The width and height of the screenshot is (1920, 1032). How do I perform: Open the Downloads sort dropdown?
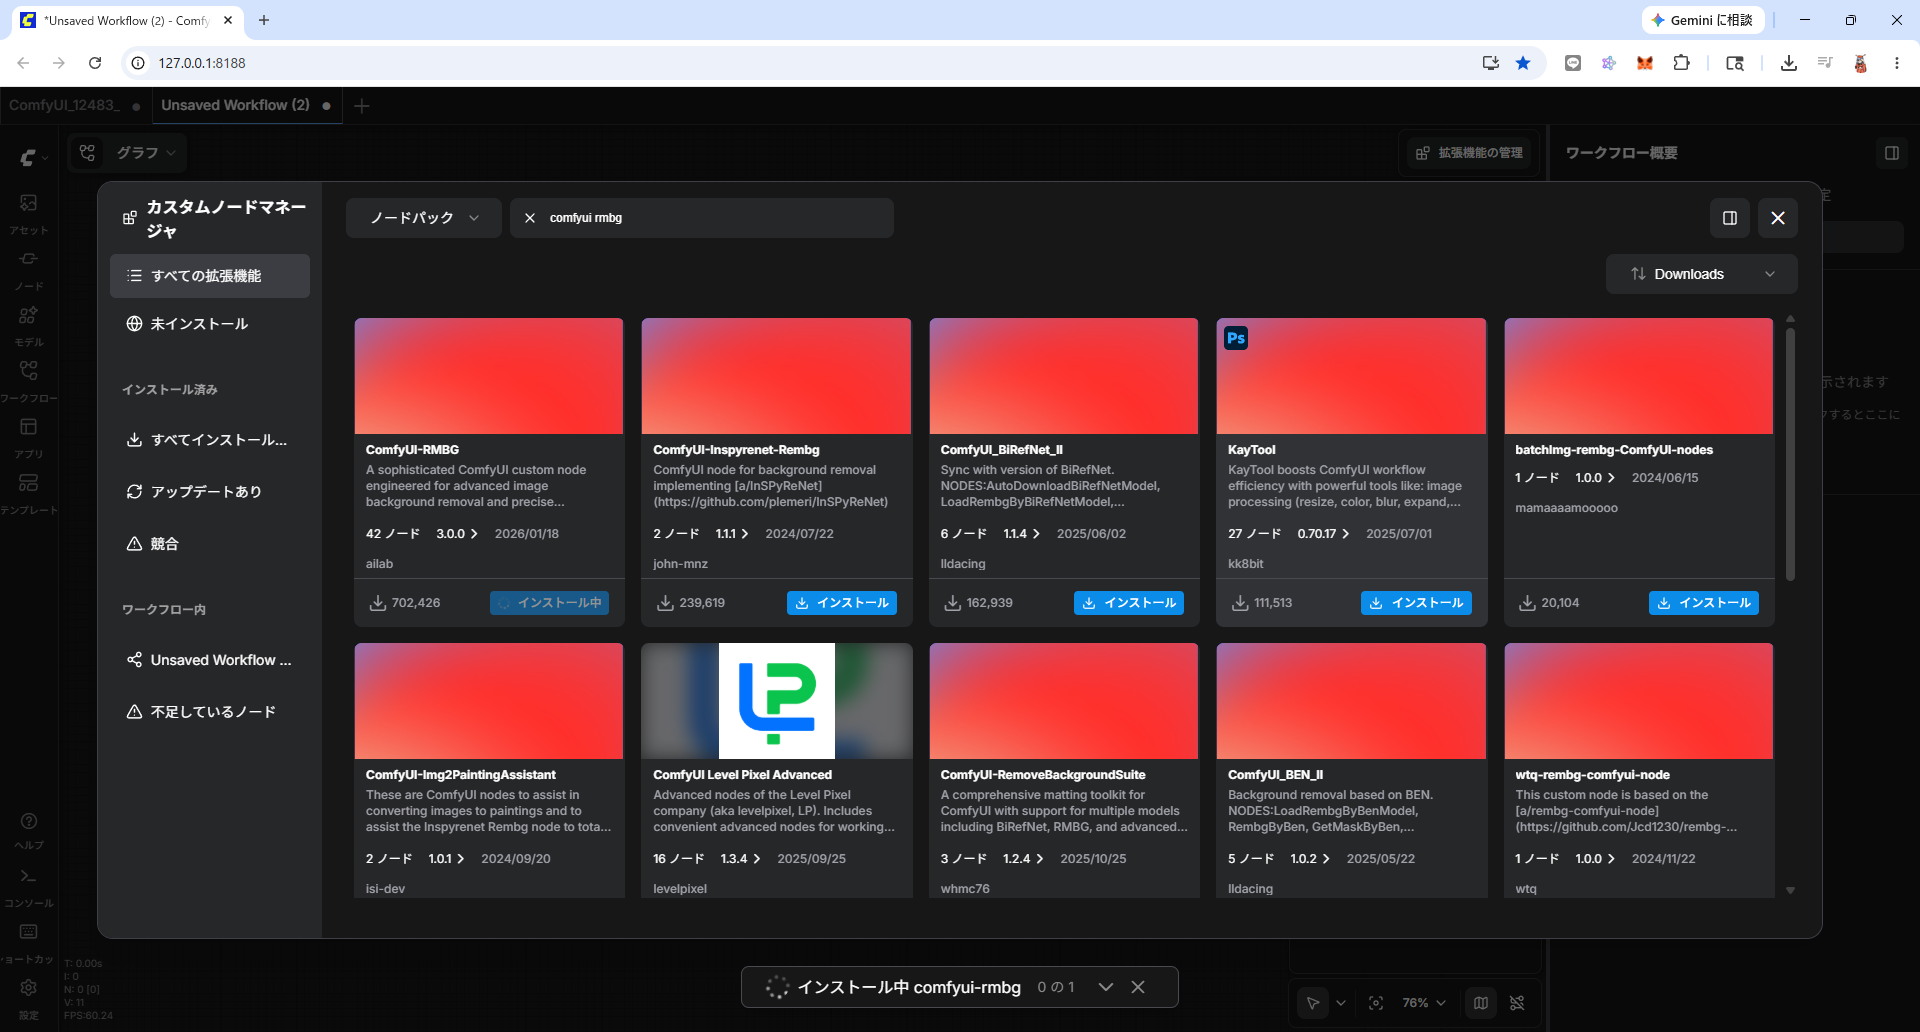(1701, 274)
